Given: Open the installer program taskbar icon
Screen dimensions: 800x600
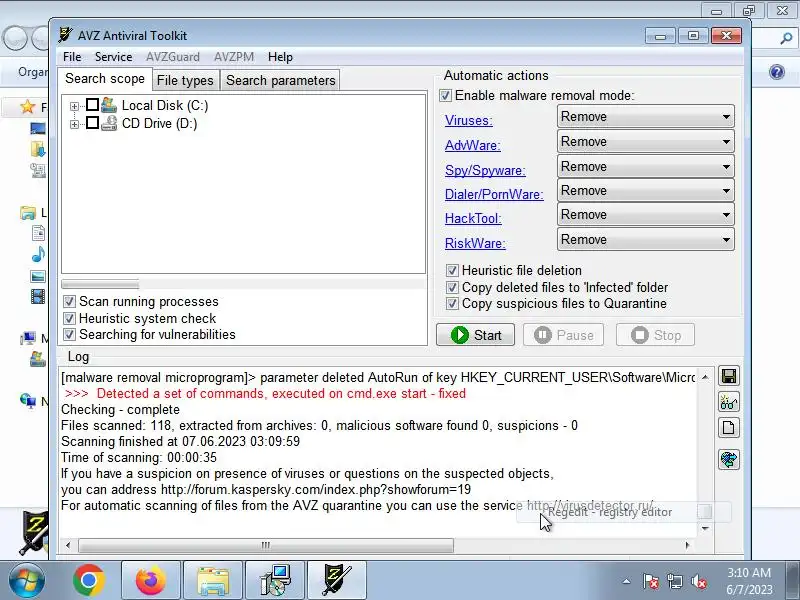Looking at the screenshot, I should click(x=275, y=581).
